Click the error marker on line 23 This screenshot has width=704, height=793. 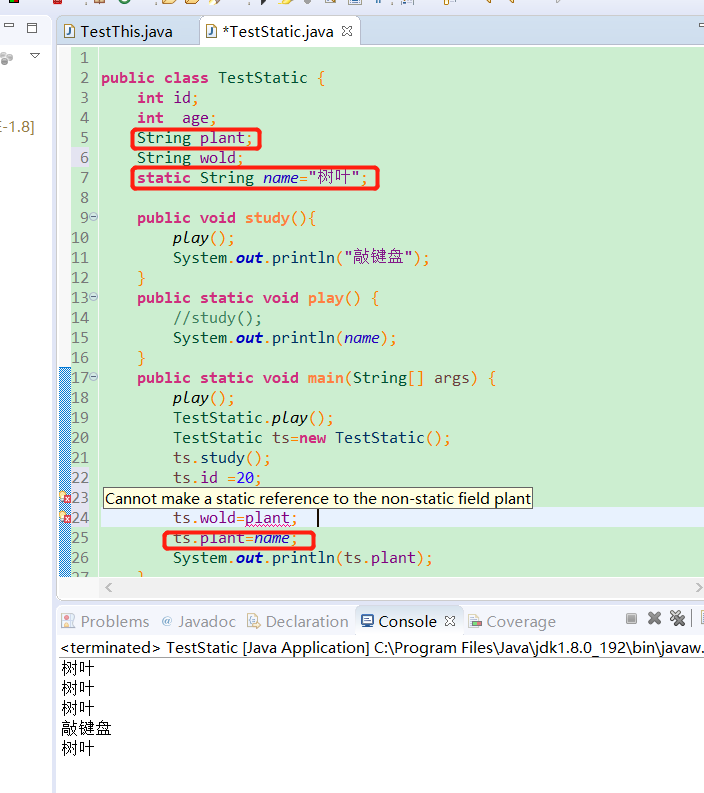(65, 498)
